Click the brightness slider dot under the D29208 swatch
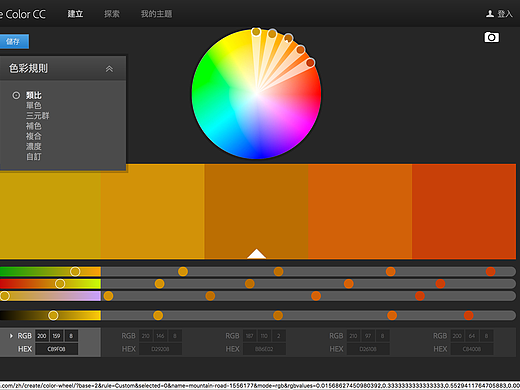This screenshot has width=520, height=390. 158,315
